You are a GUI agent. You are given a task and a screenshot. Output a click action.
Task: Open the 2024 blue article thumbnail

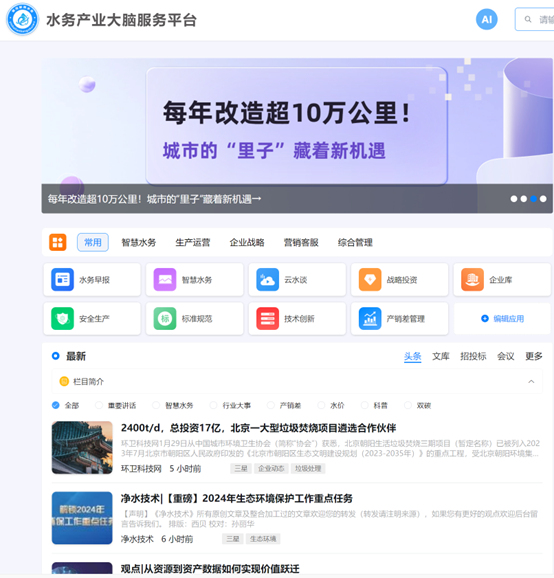click(82, 518)
